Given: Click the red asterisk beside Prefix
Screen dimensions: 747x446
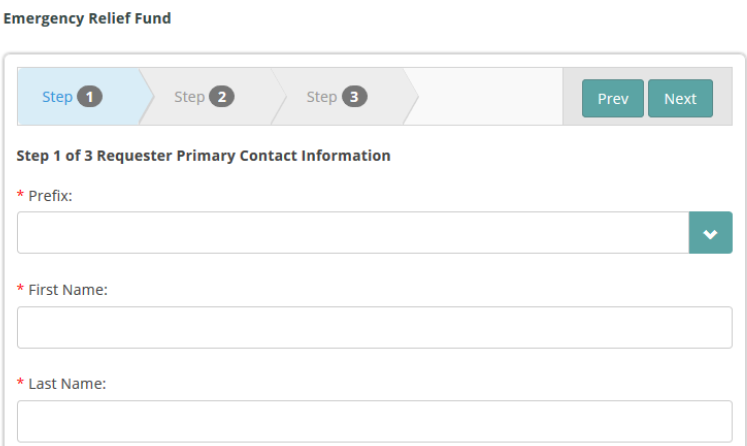Looking at the screenshot, I should tap(21, 196).
